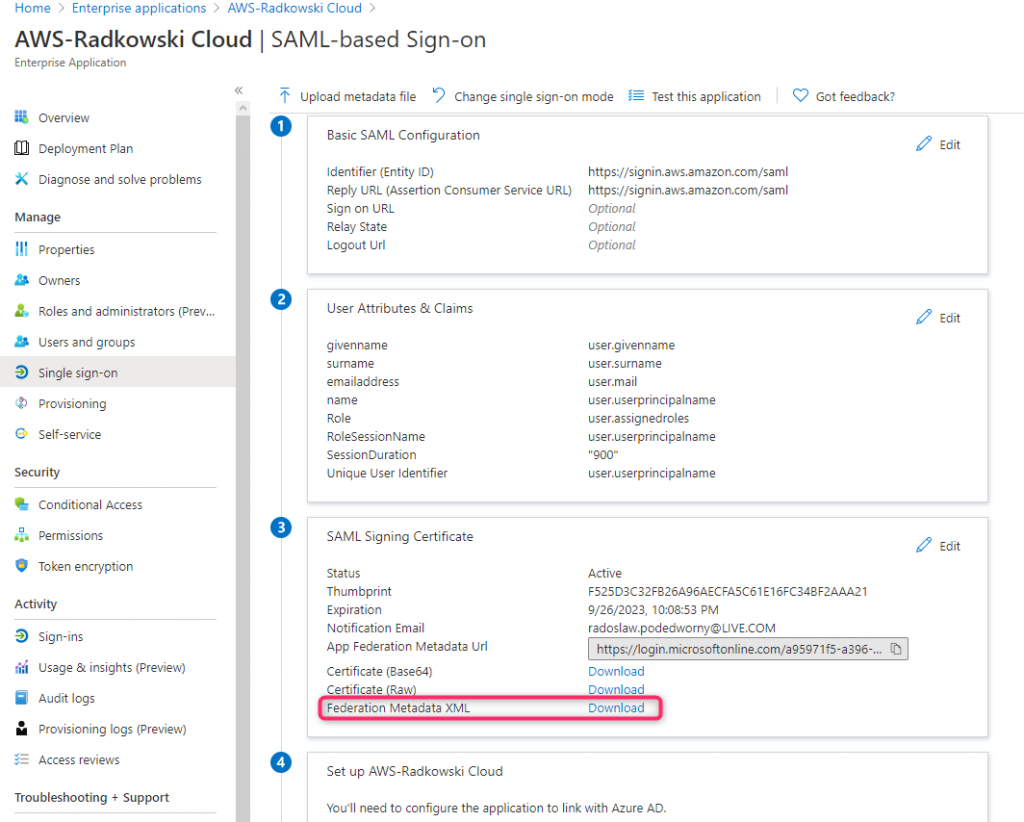
Task: Click the Provisioning logs person icon
Action: point(22,728)
